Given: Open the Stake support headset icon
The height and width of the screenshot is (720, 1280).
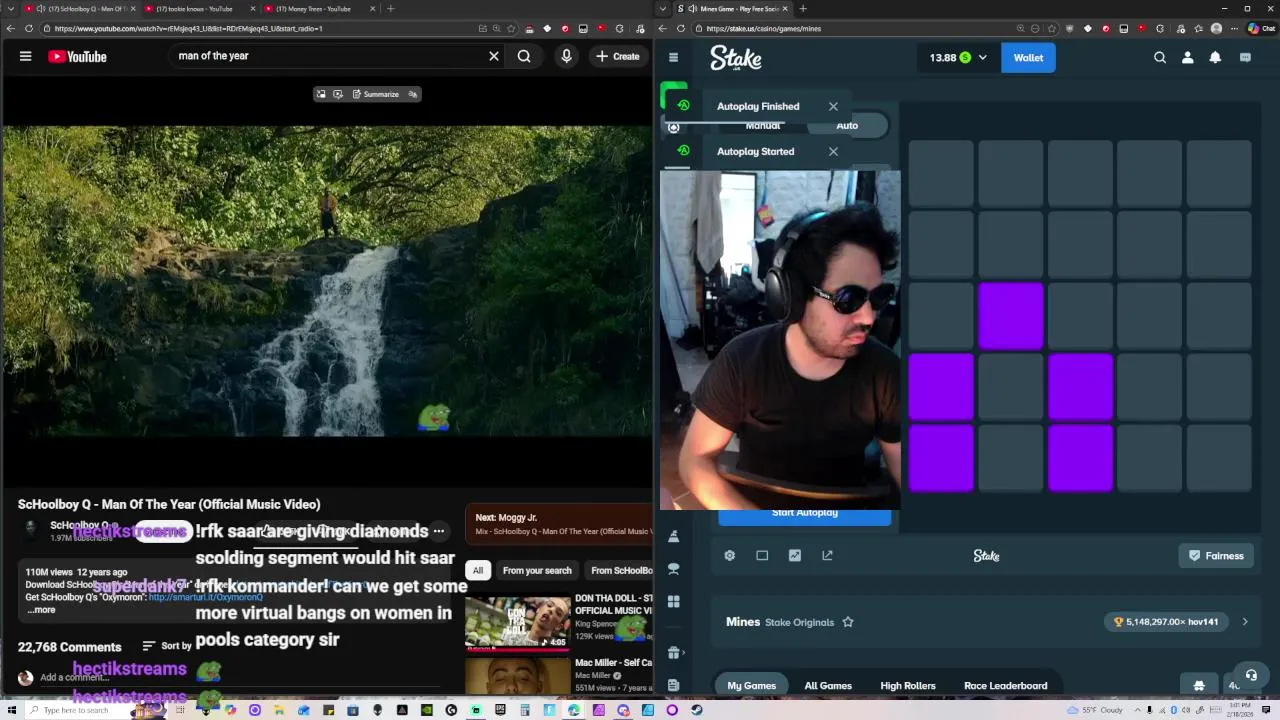Looking at the screenshot, I should (1251, 676).
